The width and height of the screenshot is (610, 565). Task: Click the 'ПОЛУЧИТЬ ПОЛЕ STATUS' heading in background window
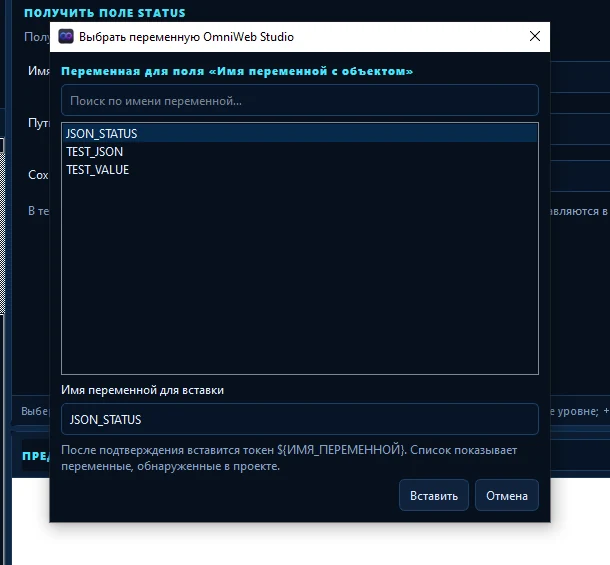tap(105, 13)
